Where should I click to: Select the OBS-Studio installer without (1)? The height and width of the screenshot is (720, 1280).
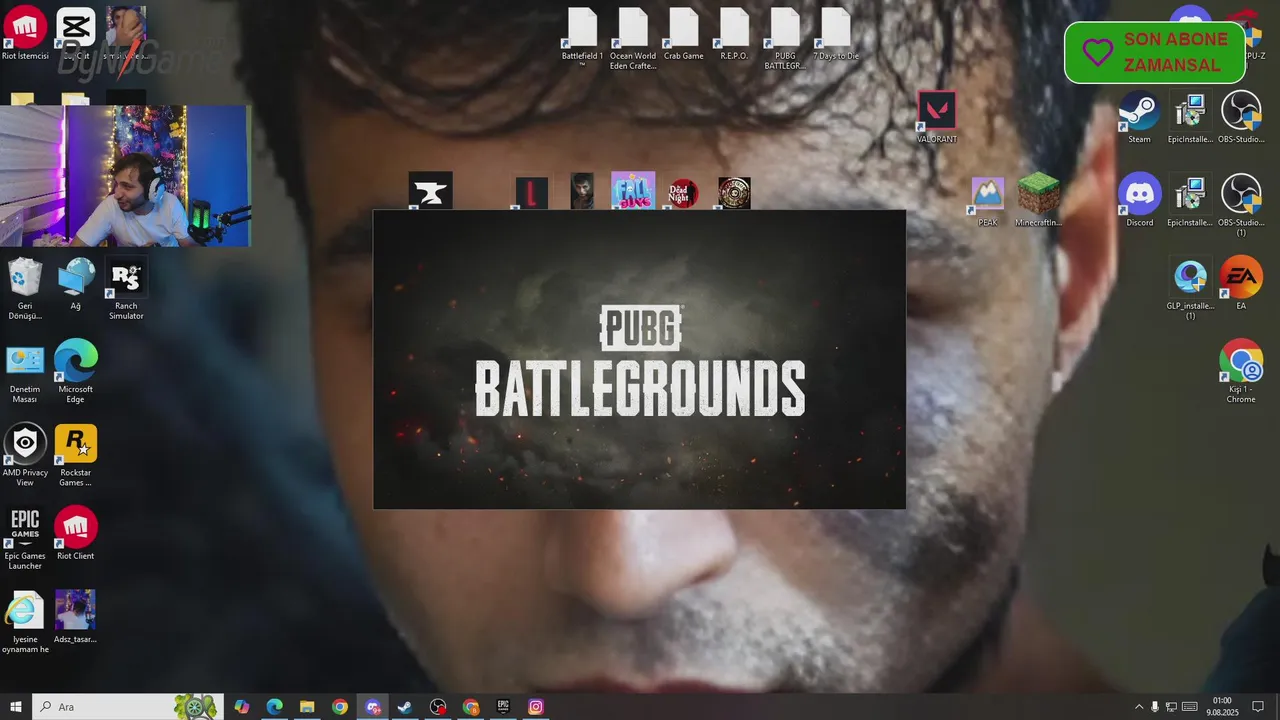point(1241,117)
